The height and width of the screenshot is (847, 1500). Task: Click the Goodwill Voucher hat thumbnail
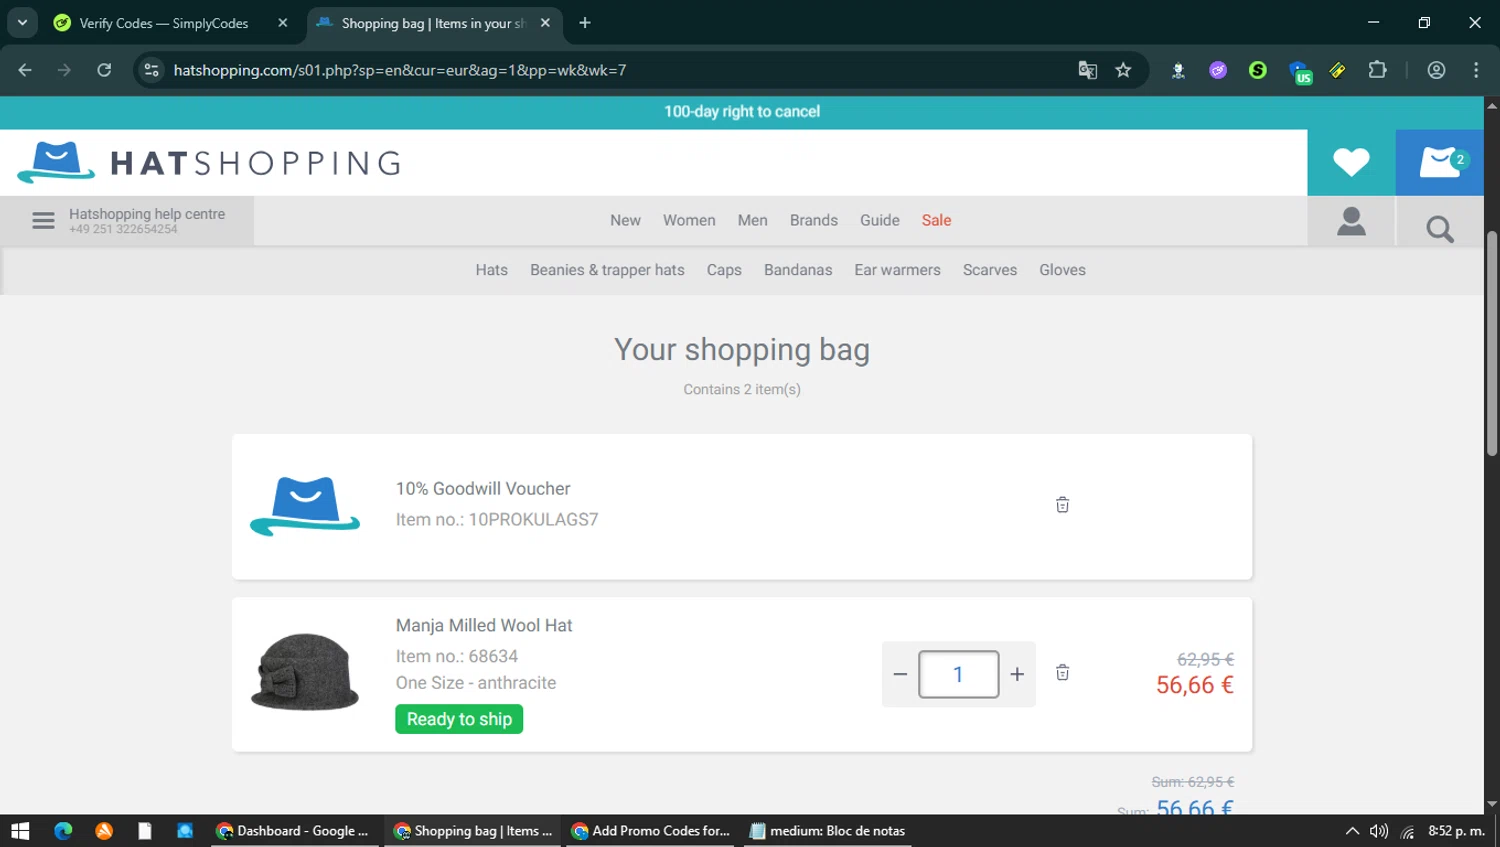305,506
